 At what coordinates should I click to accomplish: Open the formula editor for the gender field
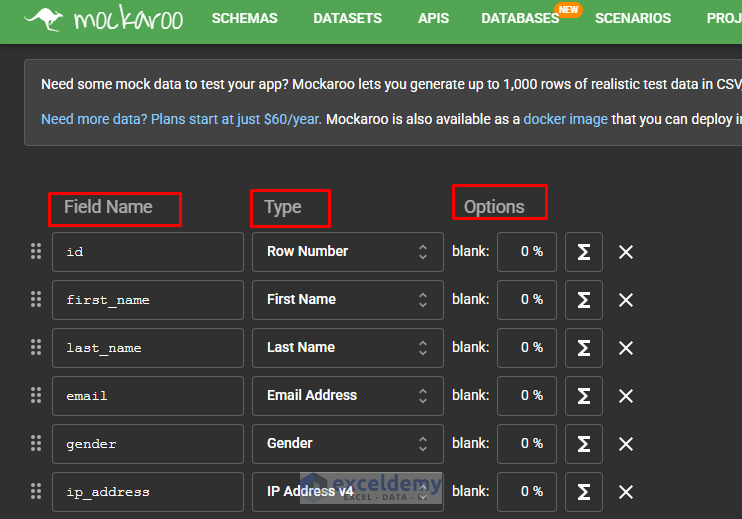pos(583,444)
